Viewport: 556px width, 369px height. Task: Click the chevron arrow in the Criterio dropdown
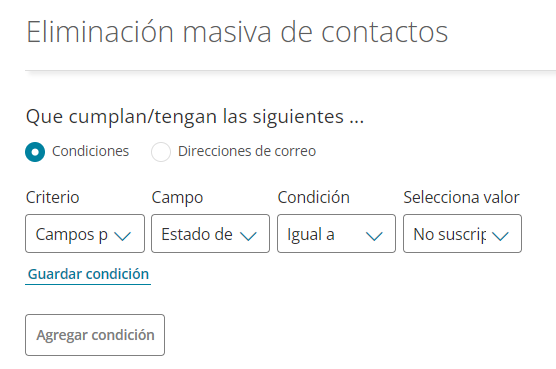123,236
